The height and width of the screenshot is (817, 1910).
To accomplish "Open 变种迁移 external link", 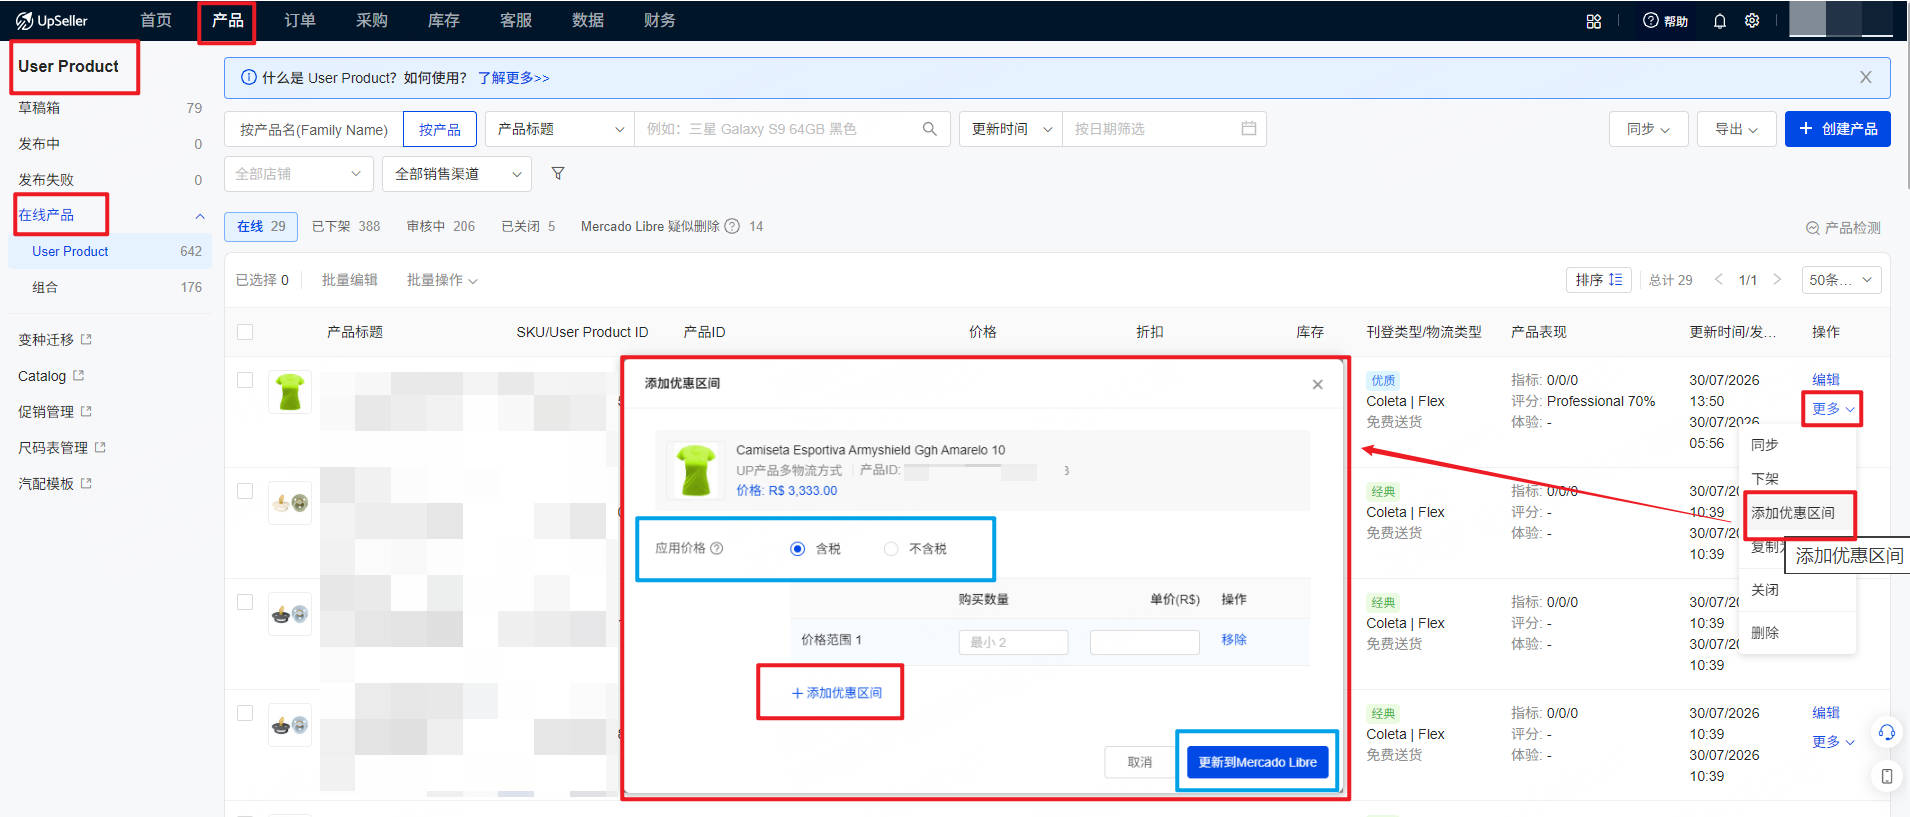I will (55, 340).
